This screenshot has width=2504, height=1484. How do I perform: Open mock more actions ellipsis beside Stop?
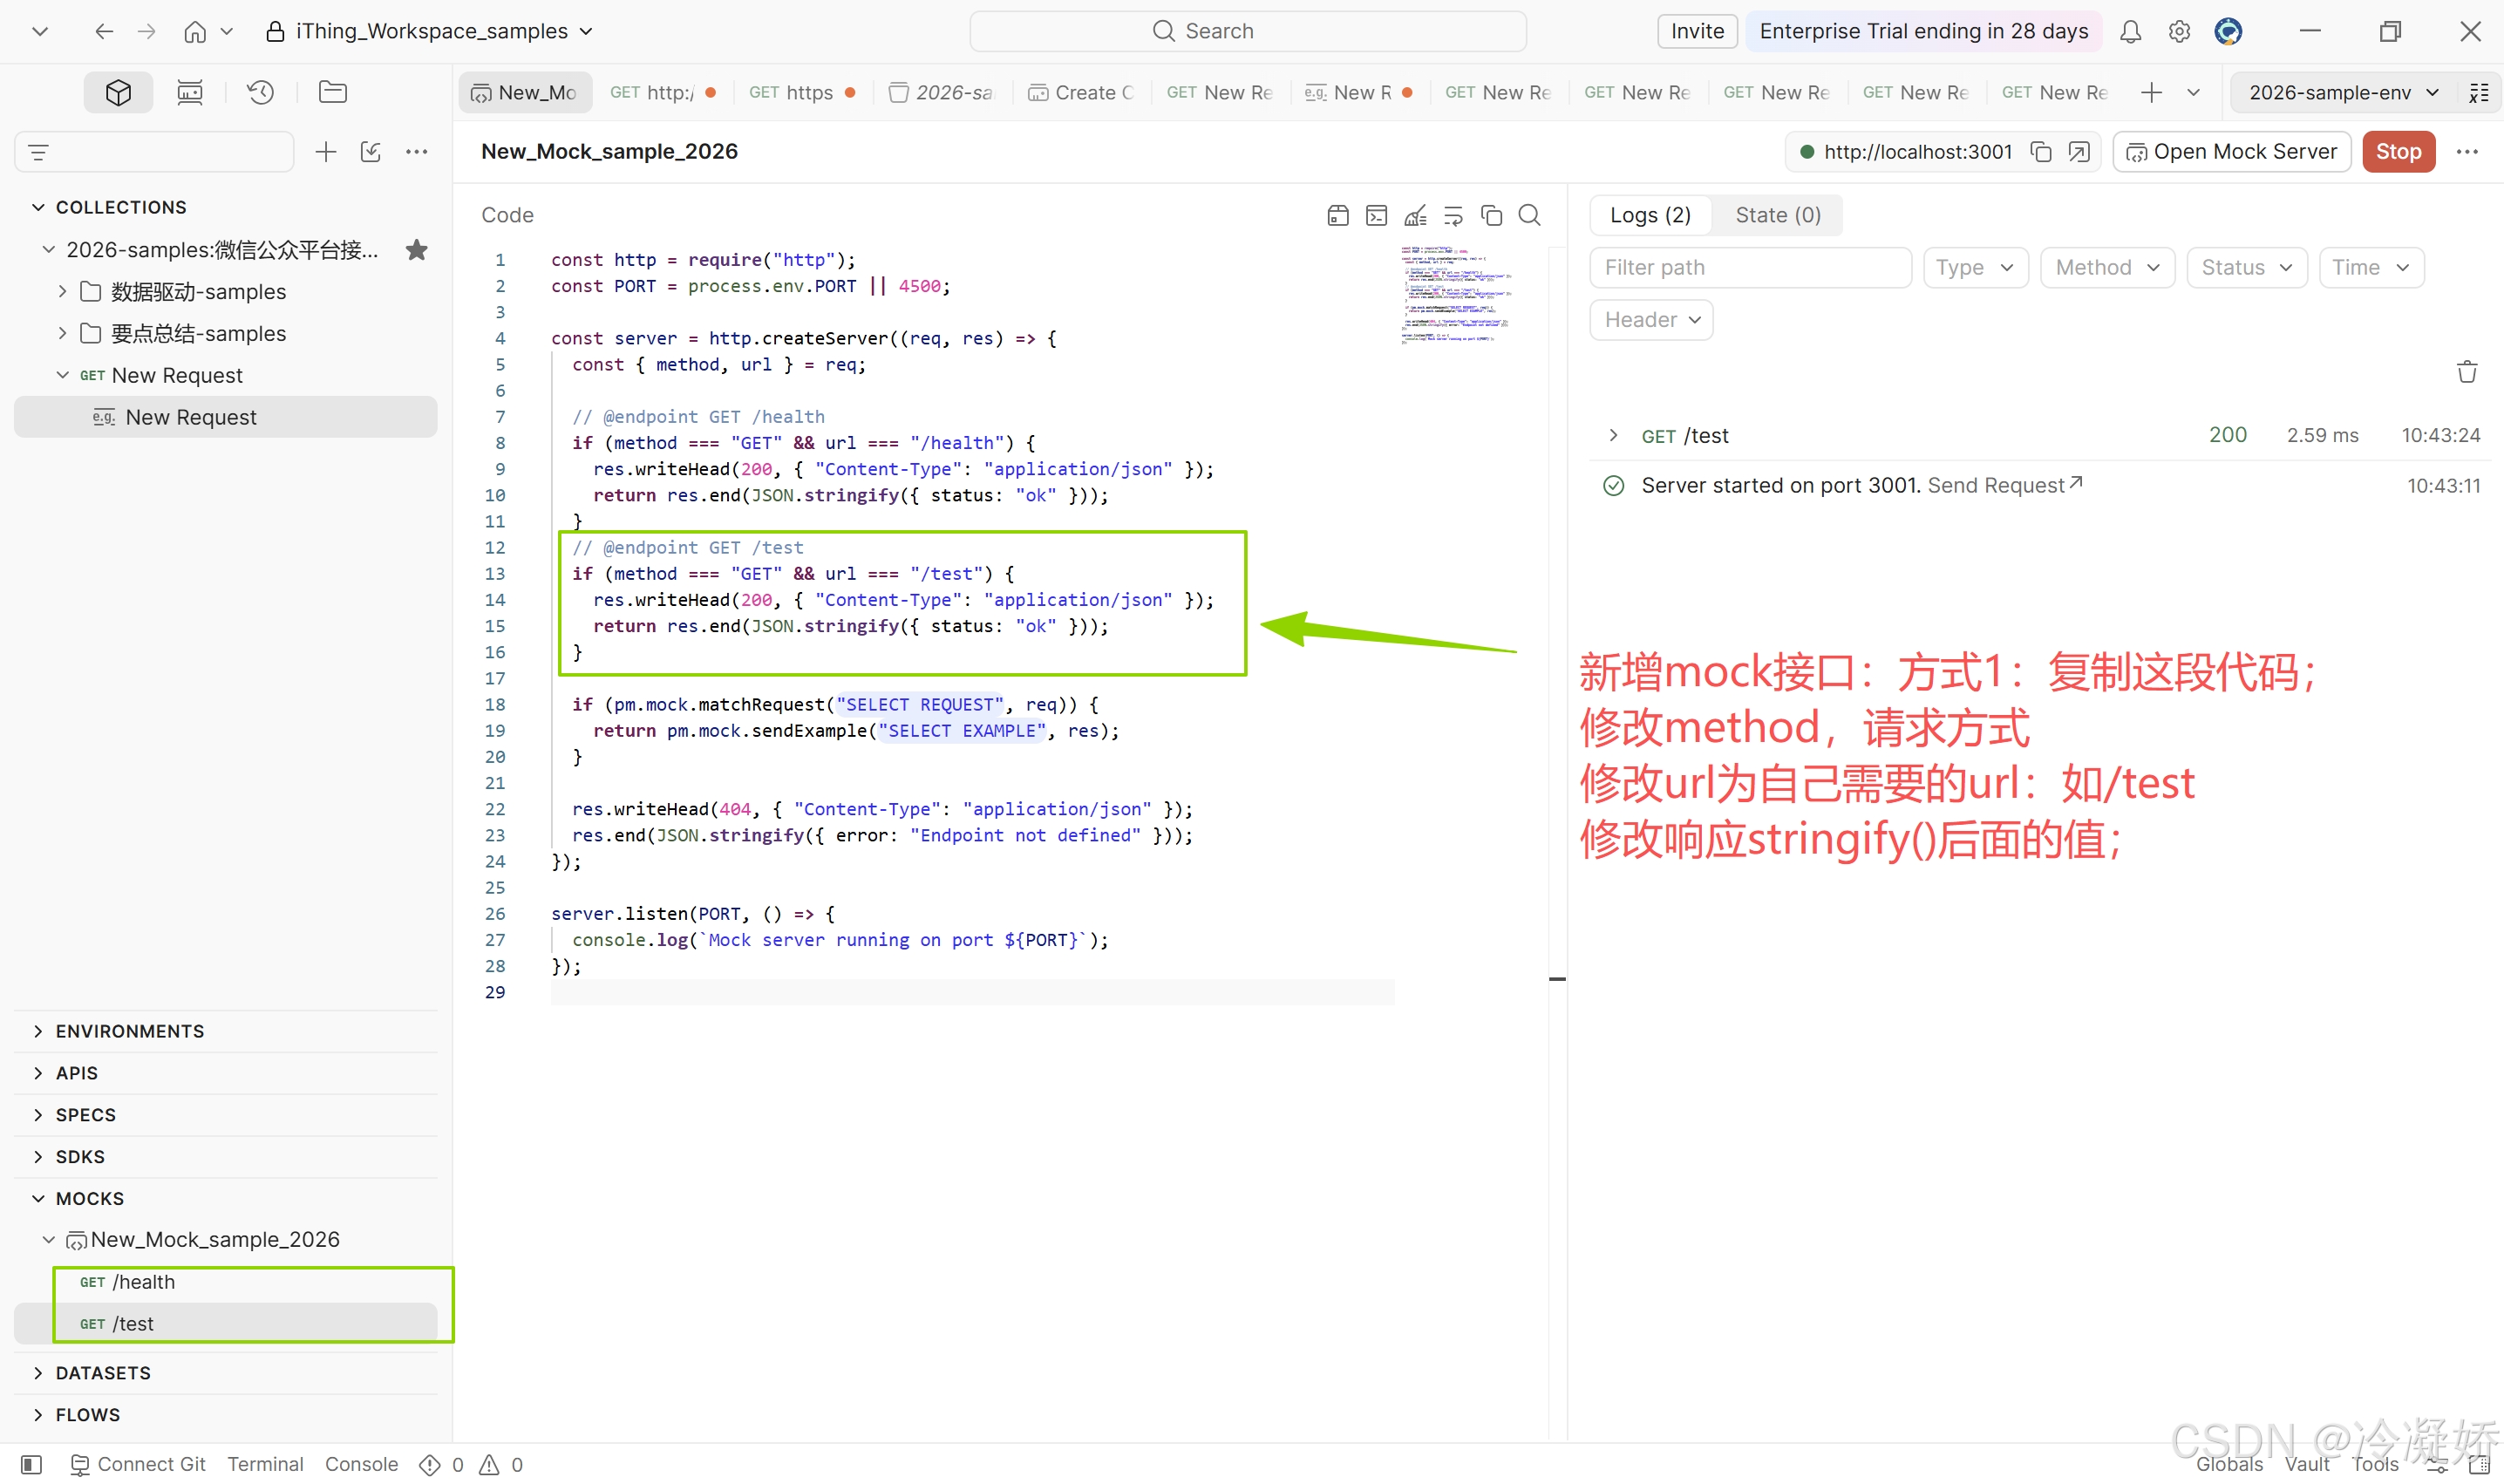click(2467, 152)
